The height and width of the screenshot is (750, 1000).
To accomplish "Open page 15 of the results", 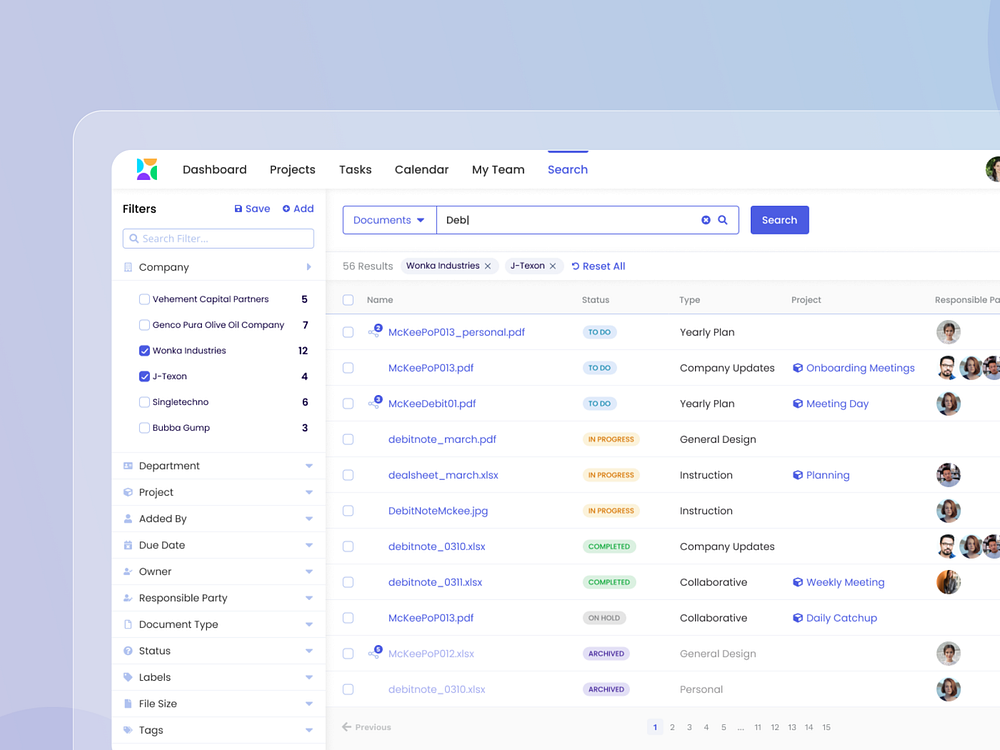I will click(825, 727).
